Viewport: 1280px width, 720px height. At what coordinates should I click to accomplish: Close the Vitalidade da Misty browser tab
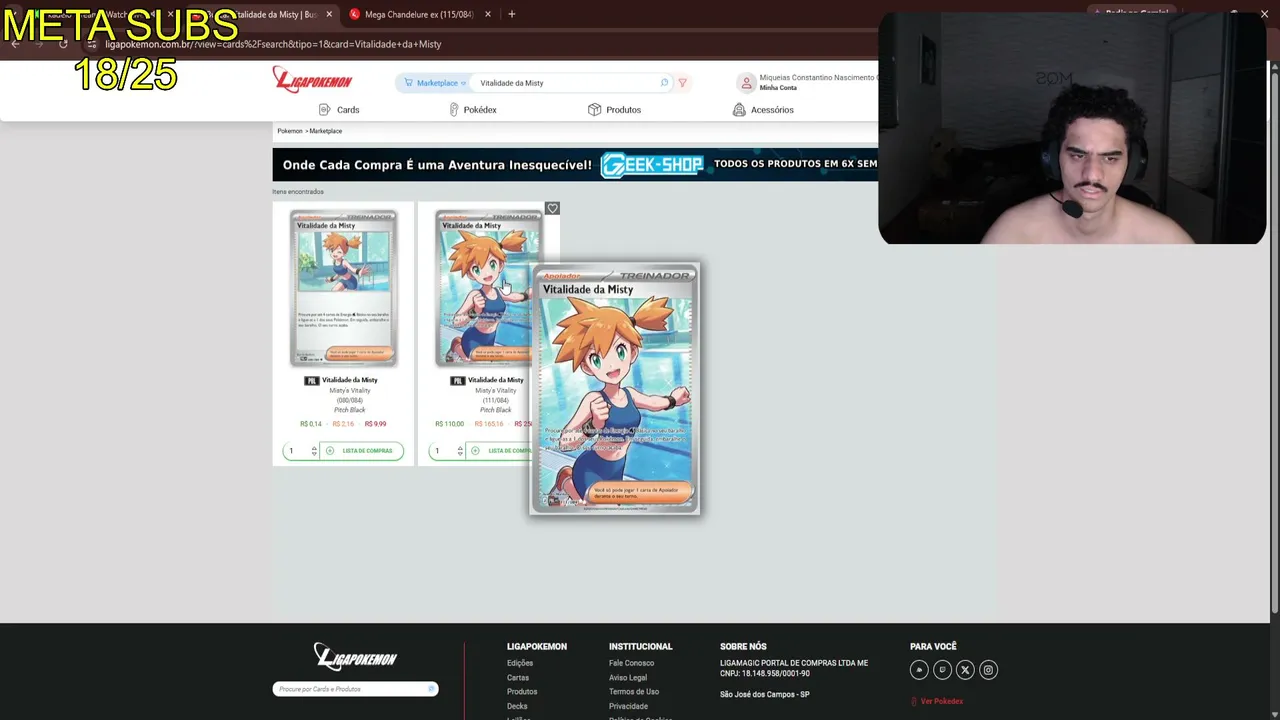(329, 14)
